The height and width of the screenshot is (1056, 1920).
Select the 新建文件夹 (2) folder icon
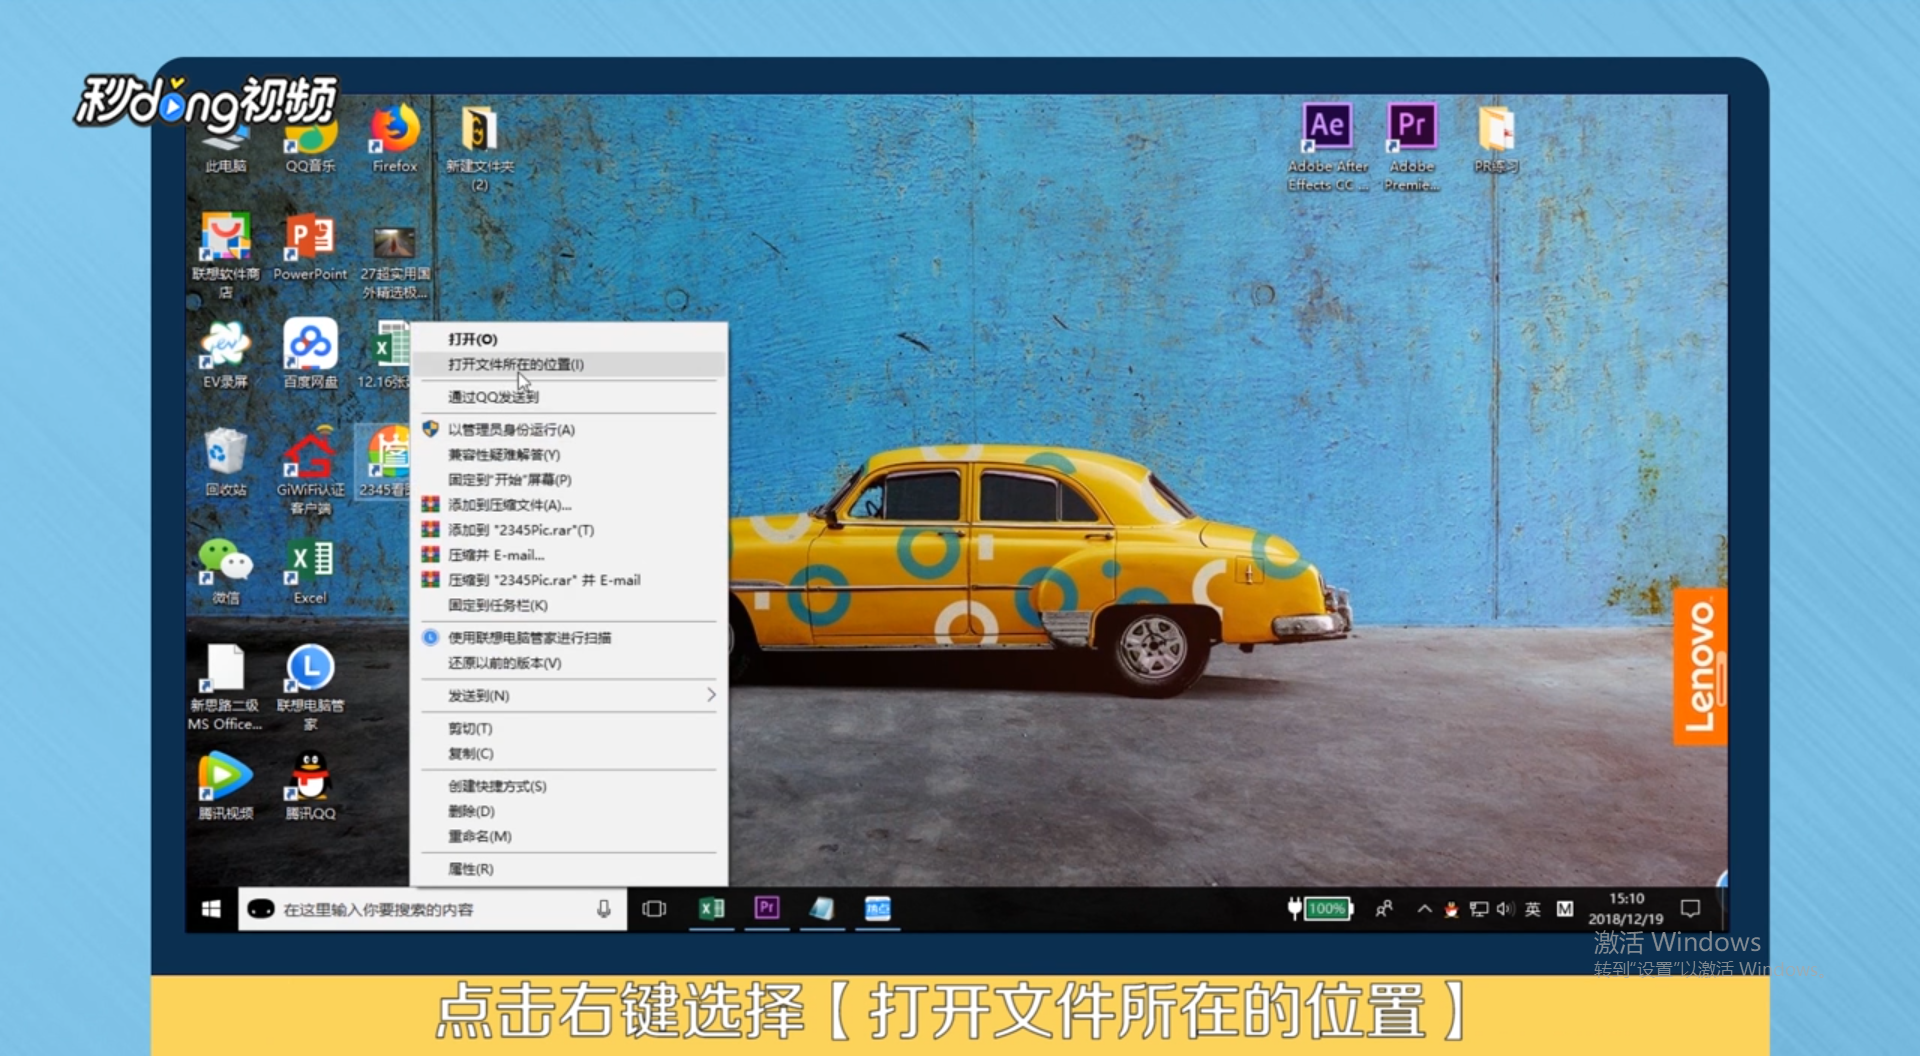click(x=480, y=147)
